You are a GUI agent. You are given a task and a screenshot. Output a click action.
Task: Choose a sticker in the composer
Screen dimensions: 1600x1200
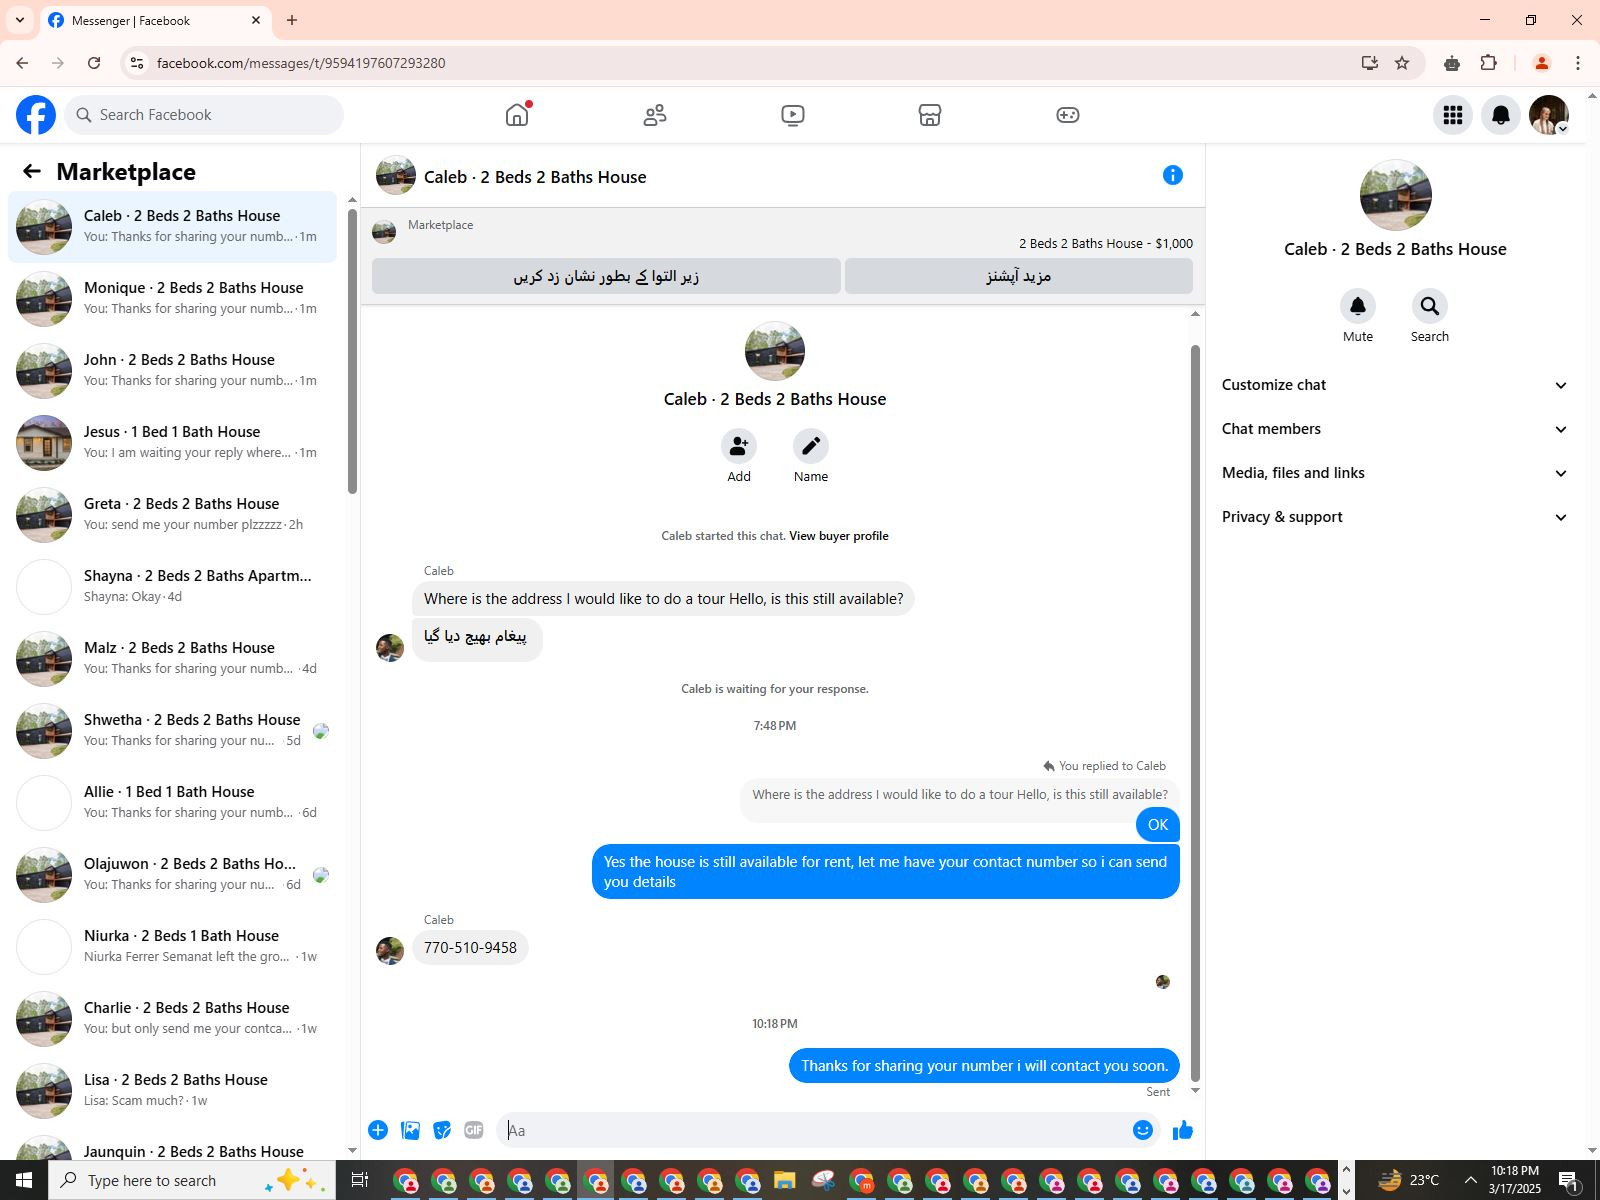pyautogui.click(x=442, y=1130)
